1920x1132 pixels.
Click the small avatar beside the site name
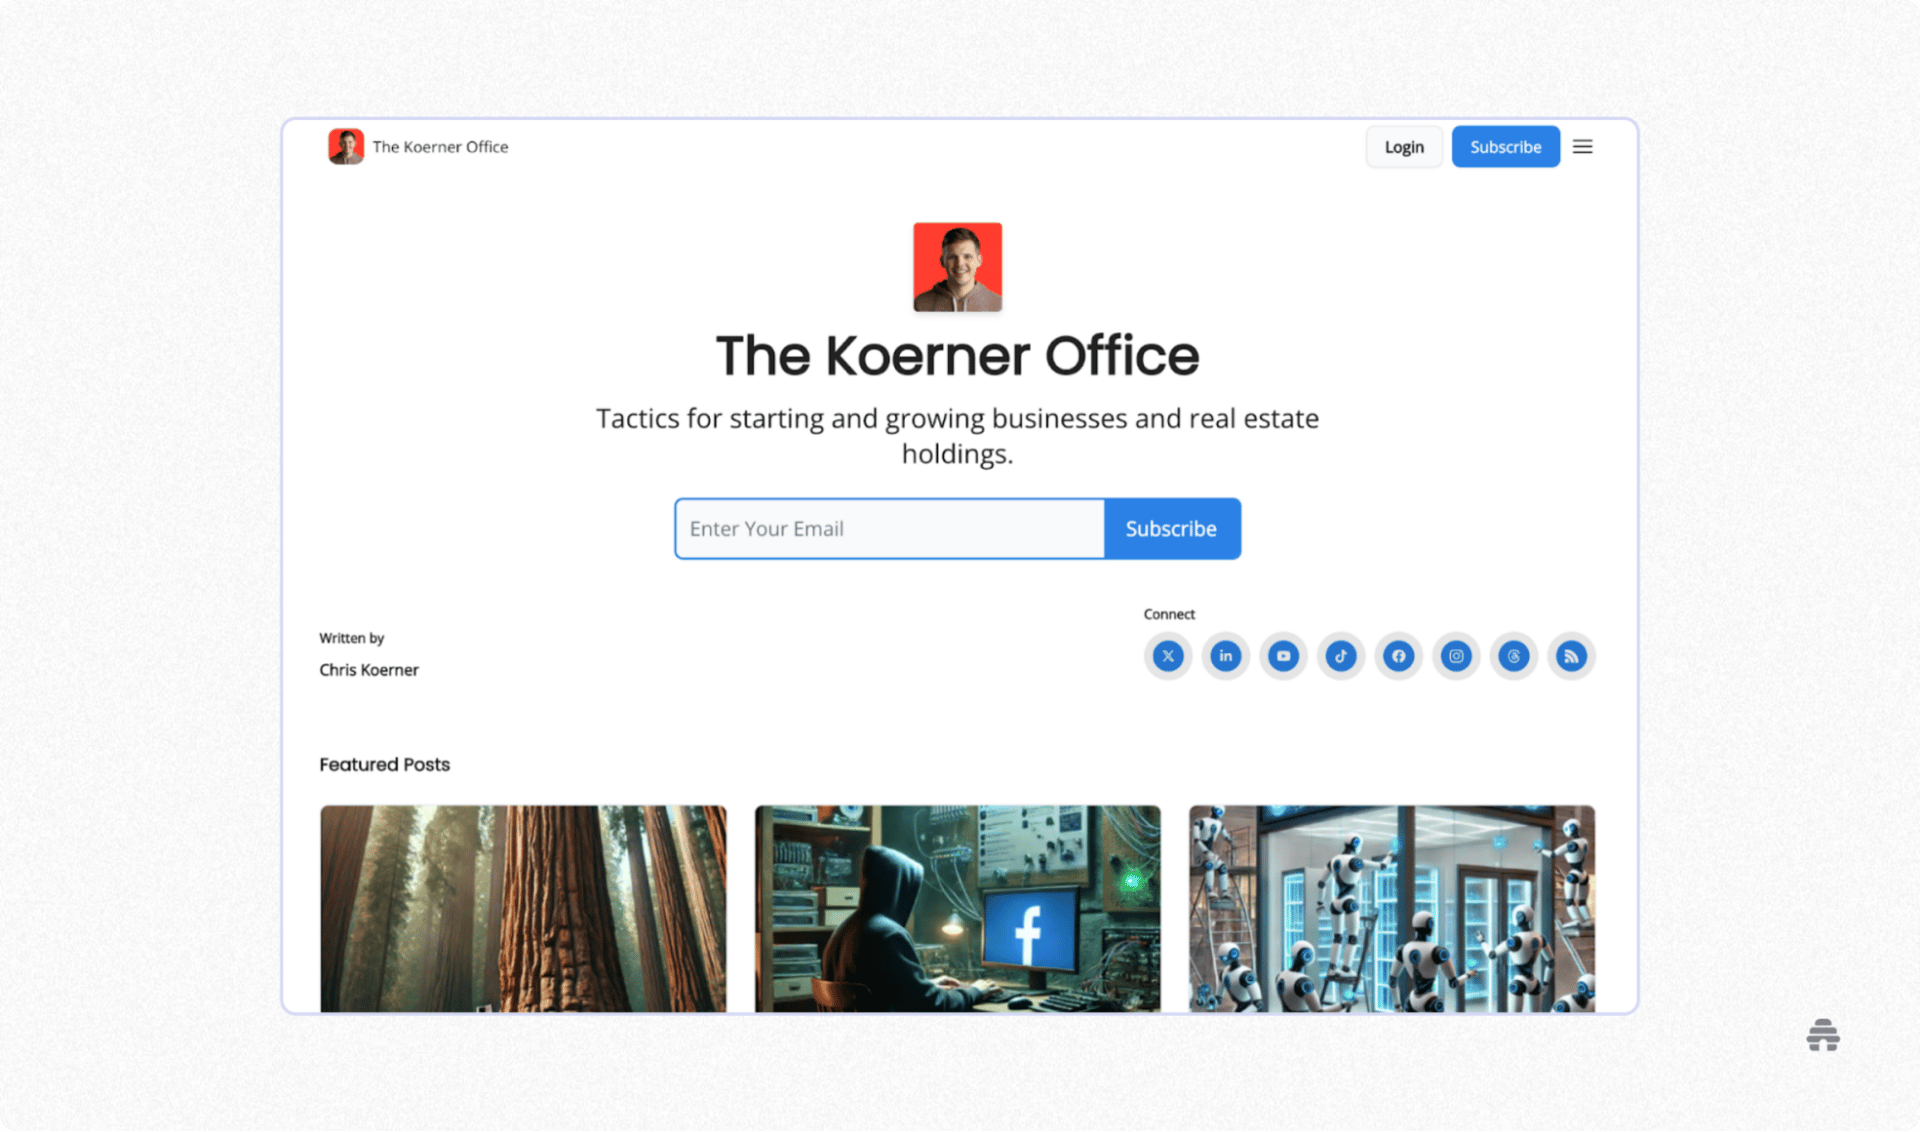[346, 146]
